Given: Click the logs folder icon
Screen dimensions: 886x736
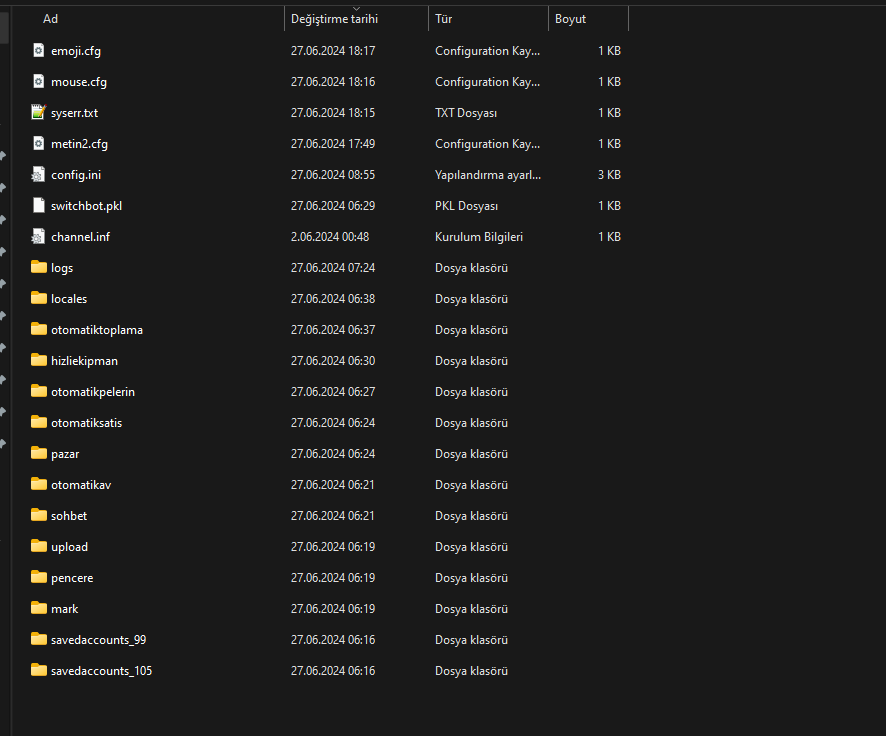Looking at the screenshot, I should 38,267.
